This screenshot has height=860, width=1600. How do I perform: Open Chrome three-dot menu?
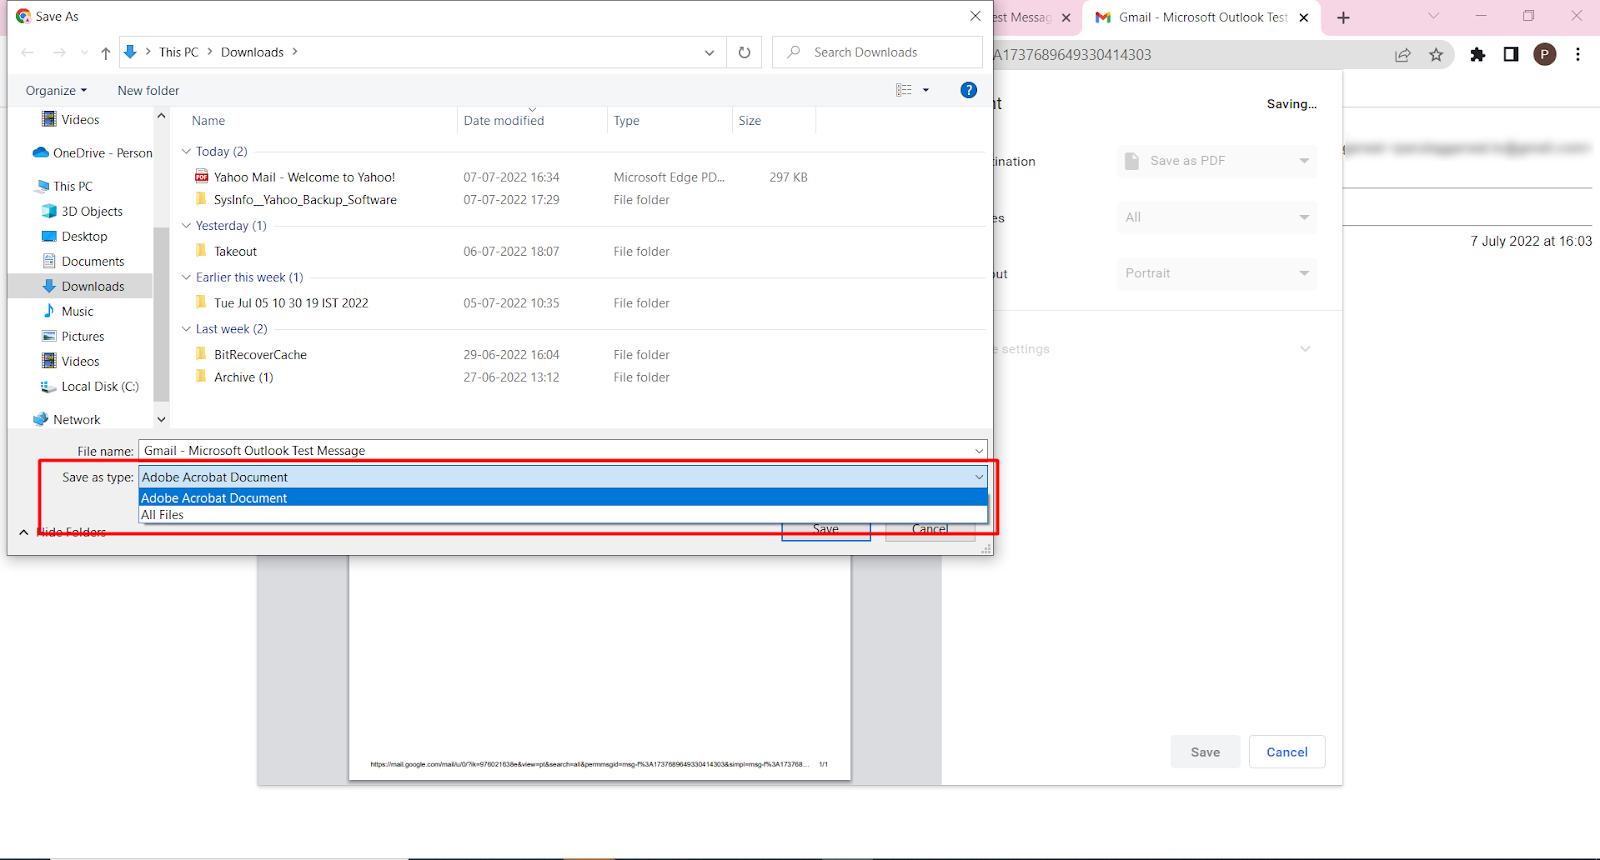tap(1578, 55)
